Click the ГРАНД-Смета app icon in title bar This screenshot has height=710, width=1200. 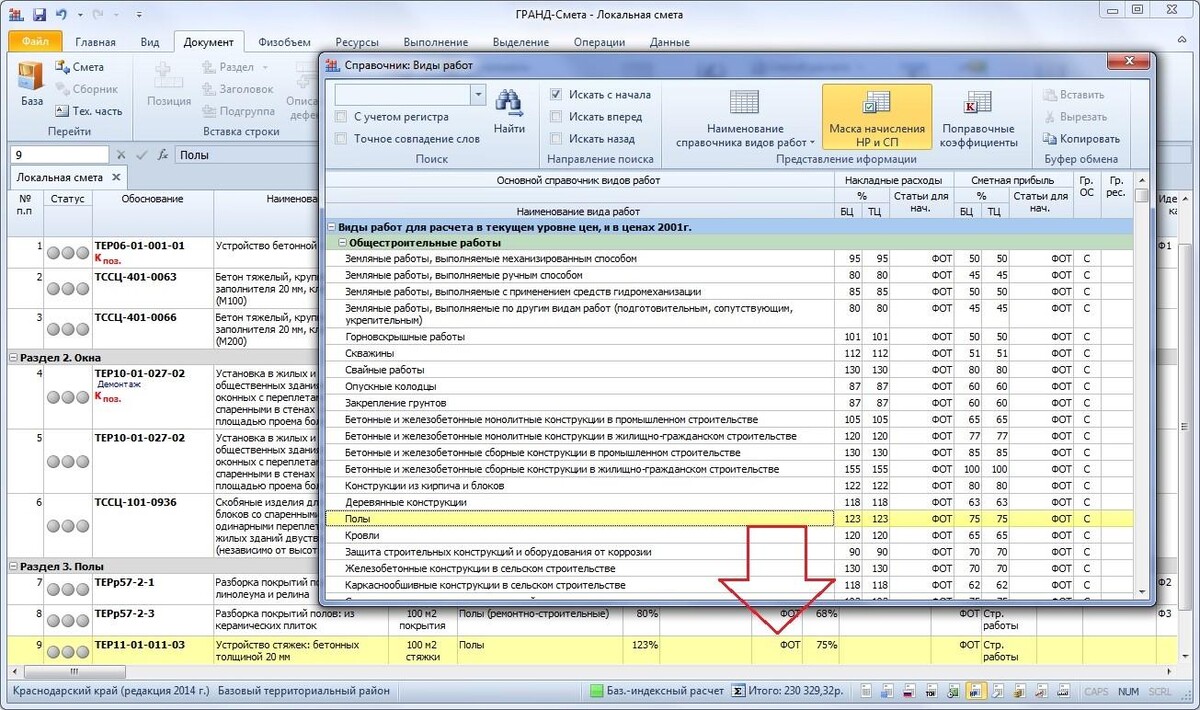tap(18, 14)
